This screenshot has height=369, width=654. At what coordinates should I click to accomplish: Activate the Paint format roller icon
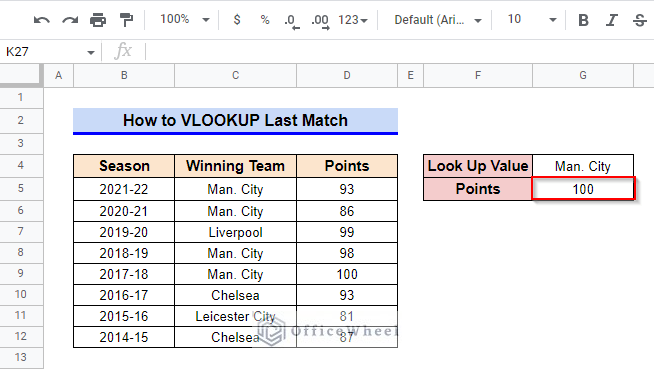[126, 20]
